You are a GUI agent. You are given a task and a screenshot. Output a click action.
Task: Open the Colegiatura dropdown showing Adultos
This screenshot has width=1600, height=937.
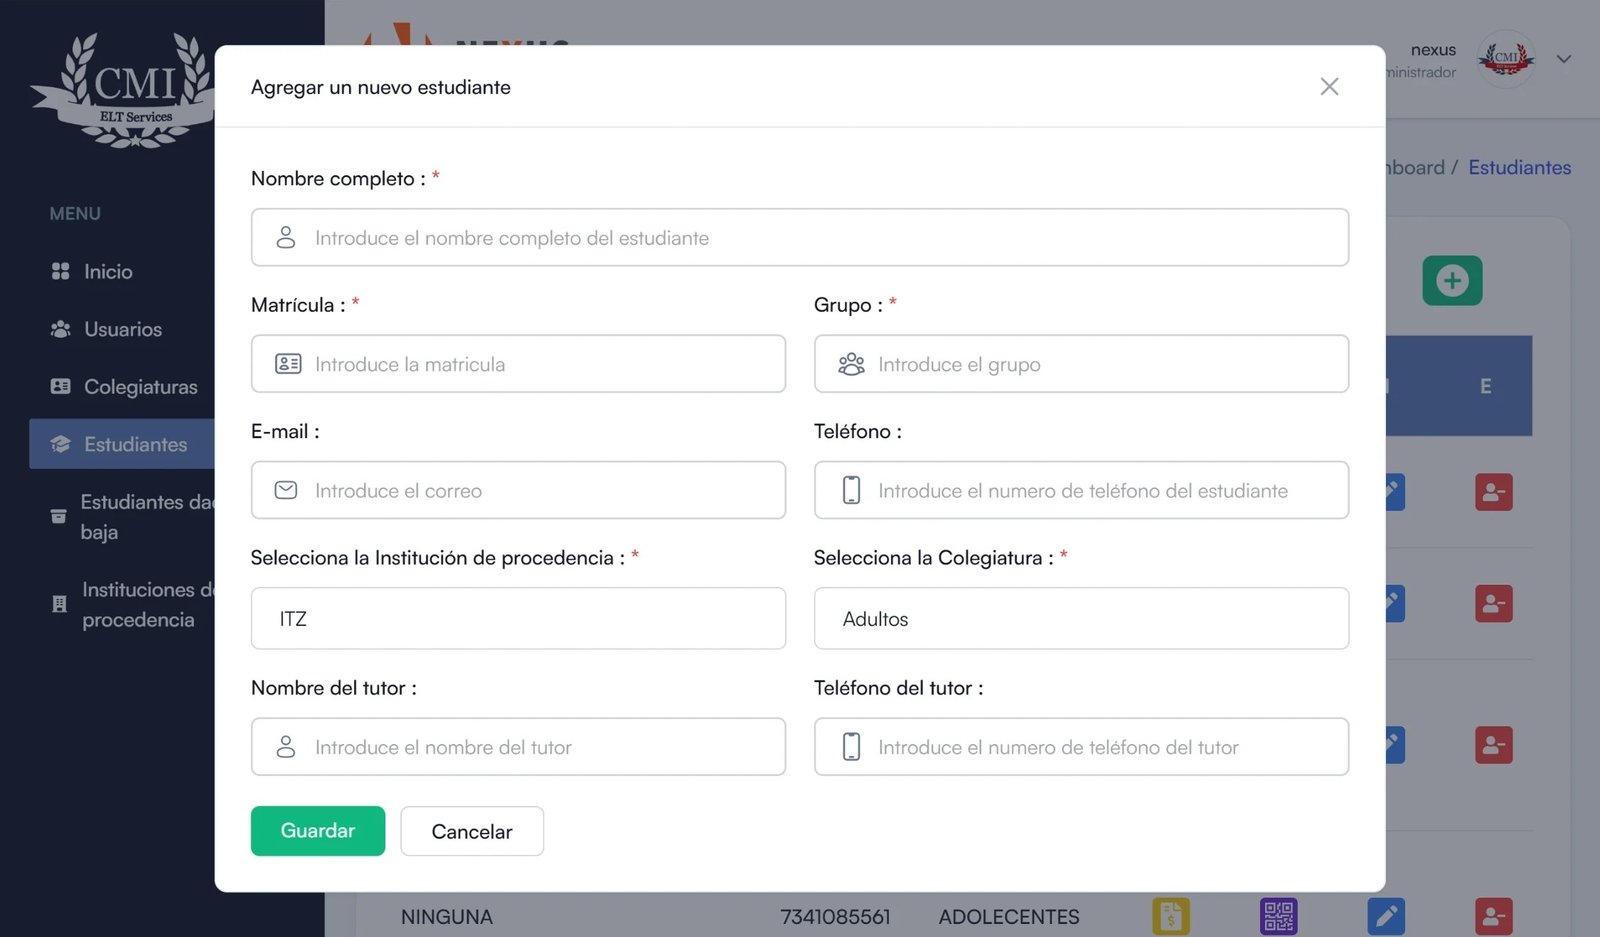coord(1081,619)
